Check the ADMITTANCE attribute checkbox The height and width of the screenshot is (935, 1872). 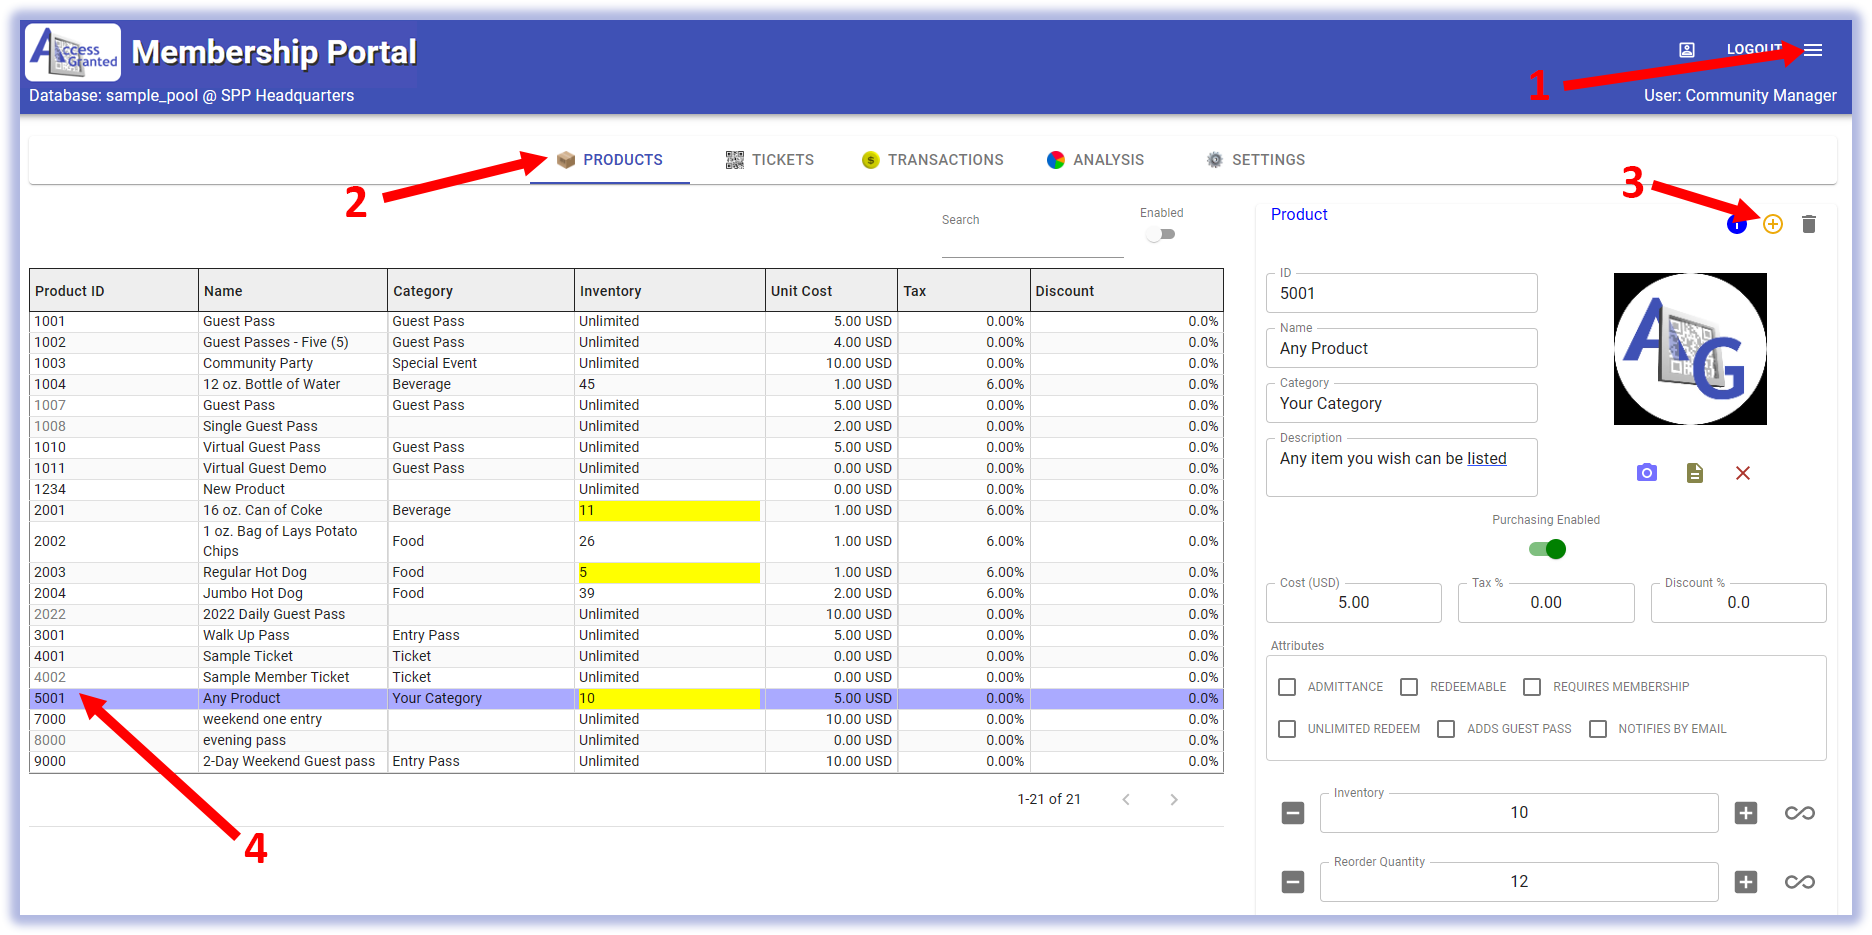(1288, 687)
